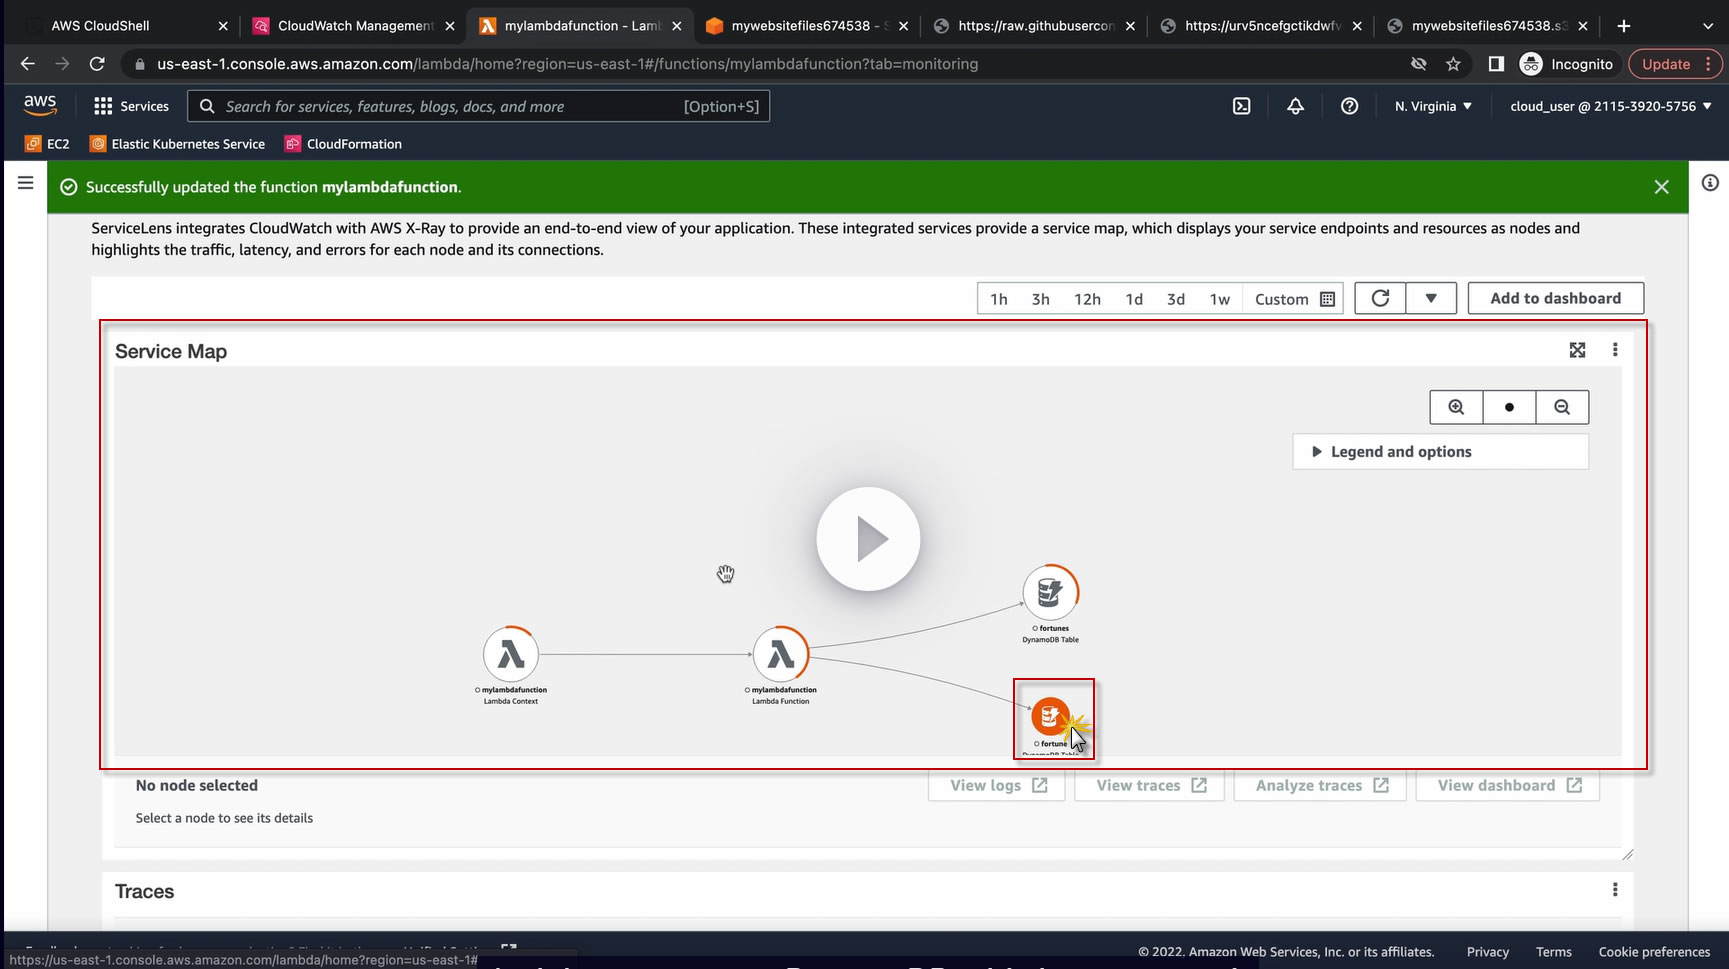
Task: Open the help question mark menu
Action: tap(1349, 106)
